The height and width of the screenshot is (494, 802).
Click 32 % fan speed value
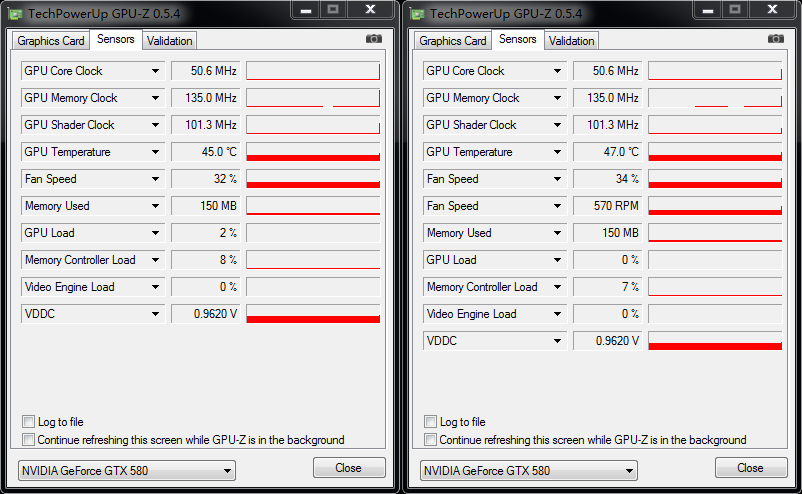click(x=206, y=179)
